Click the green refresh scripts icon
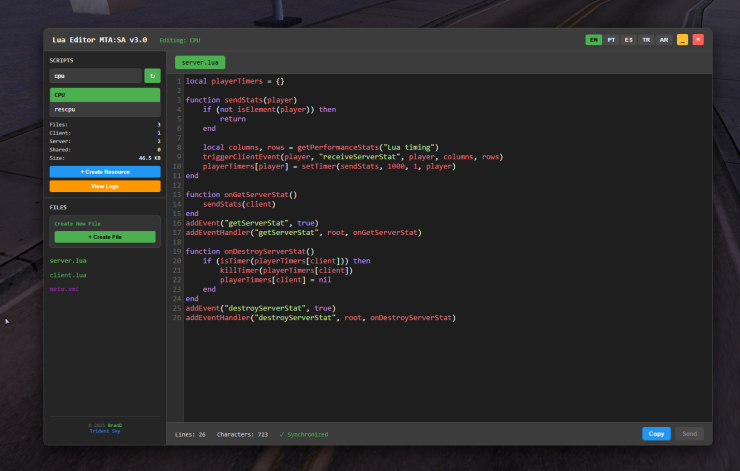This screenshot has width=740, height=471. 152,75
